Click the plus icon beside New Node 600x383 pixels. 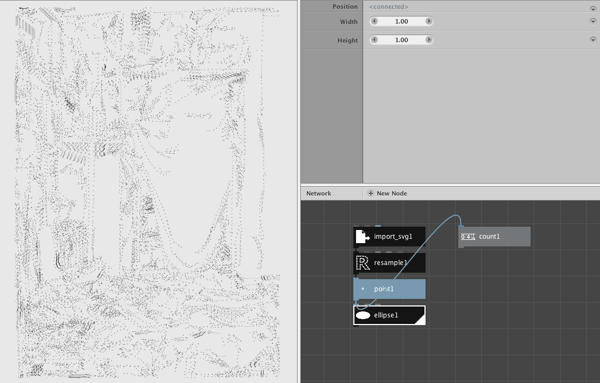(x=370, y=193)
